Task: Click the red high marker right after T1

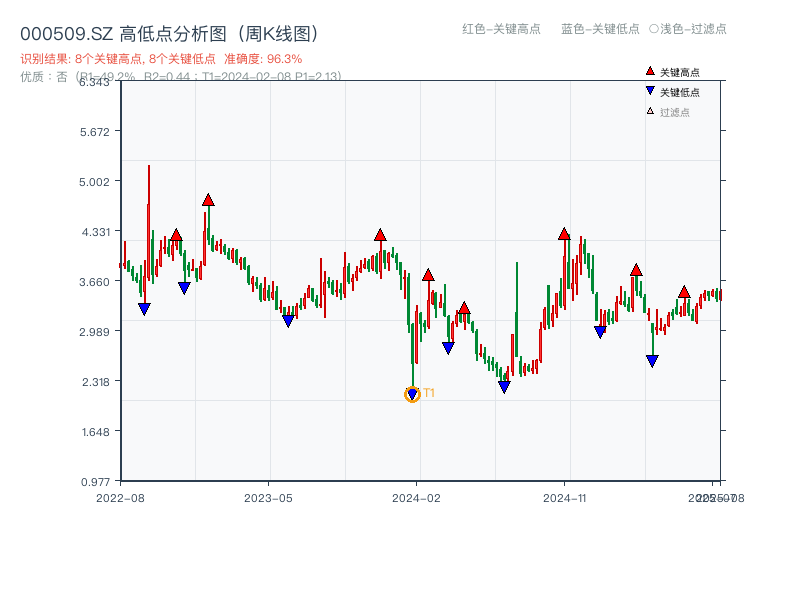Action: pos(428,275)
